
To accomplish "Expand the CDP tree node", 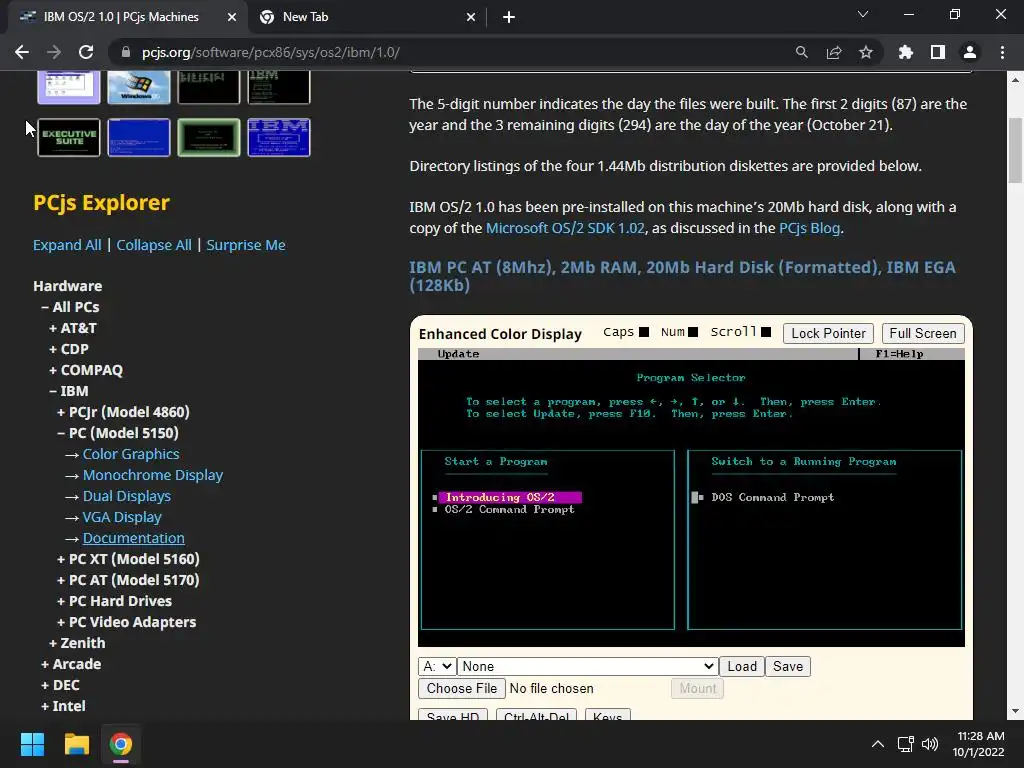I will click(69, 349).
